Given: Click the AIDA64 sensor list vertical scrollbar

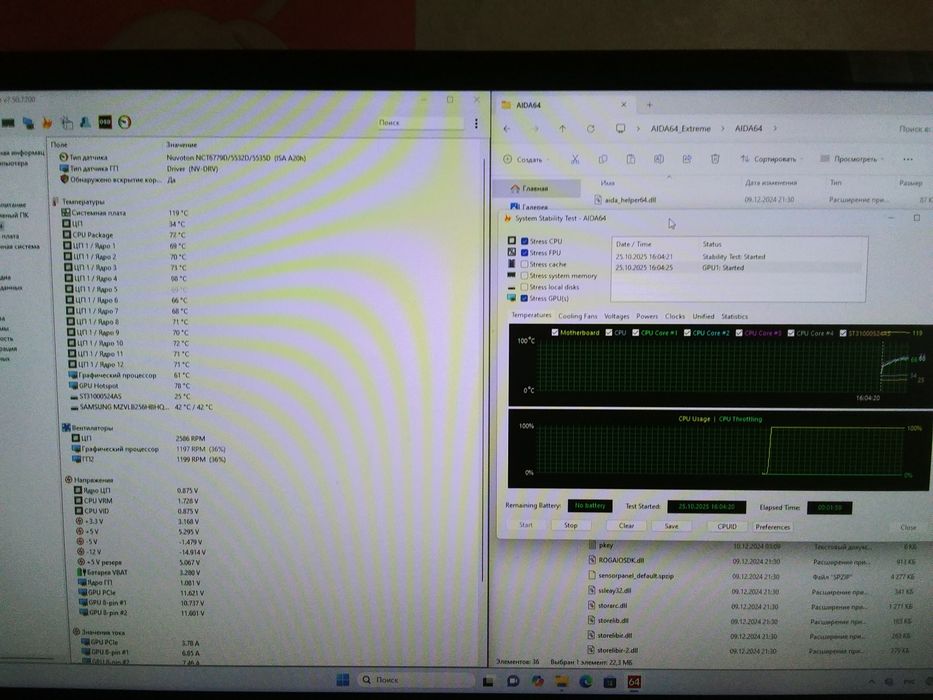Looking at the screenshot, I should tap(483, 369).
